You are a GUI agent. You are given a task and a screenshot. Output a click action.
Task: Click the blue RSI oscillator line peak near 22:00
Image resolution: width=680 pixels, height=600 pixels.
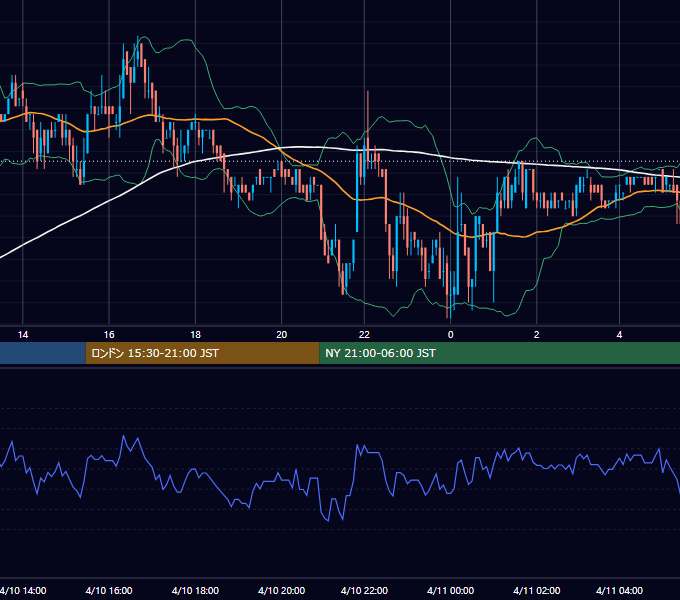click(358, 446)
